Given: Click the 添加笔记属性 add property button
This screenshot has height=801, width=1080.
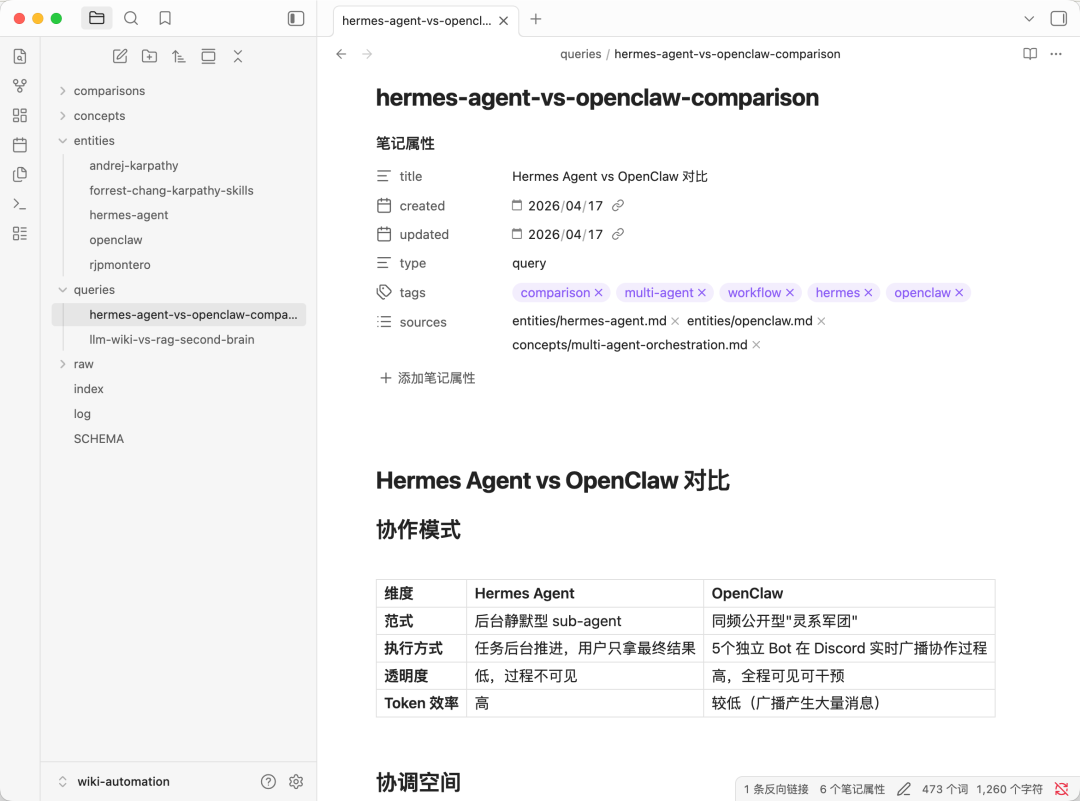Looking at the screenshot, I should tap(428, 378).
